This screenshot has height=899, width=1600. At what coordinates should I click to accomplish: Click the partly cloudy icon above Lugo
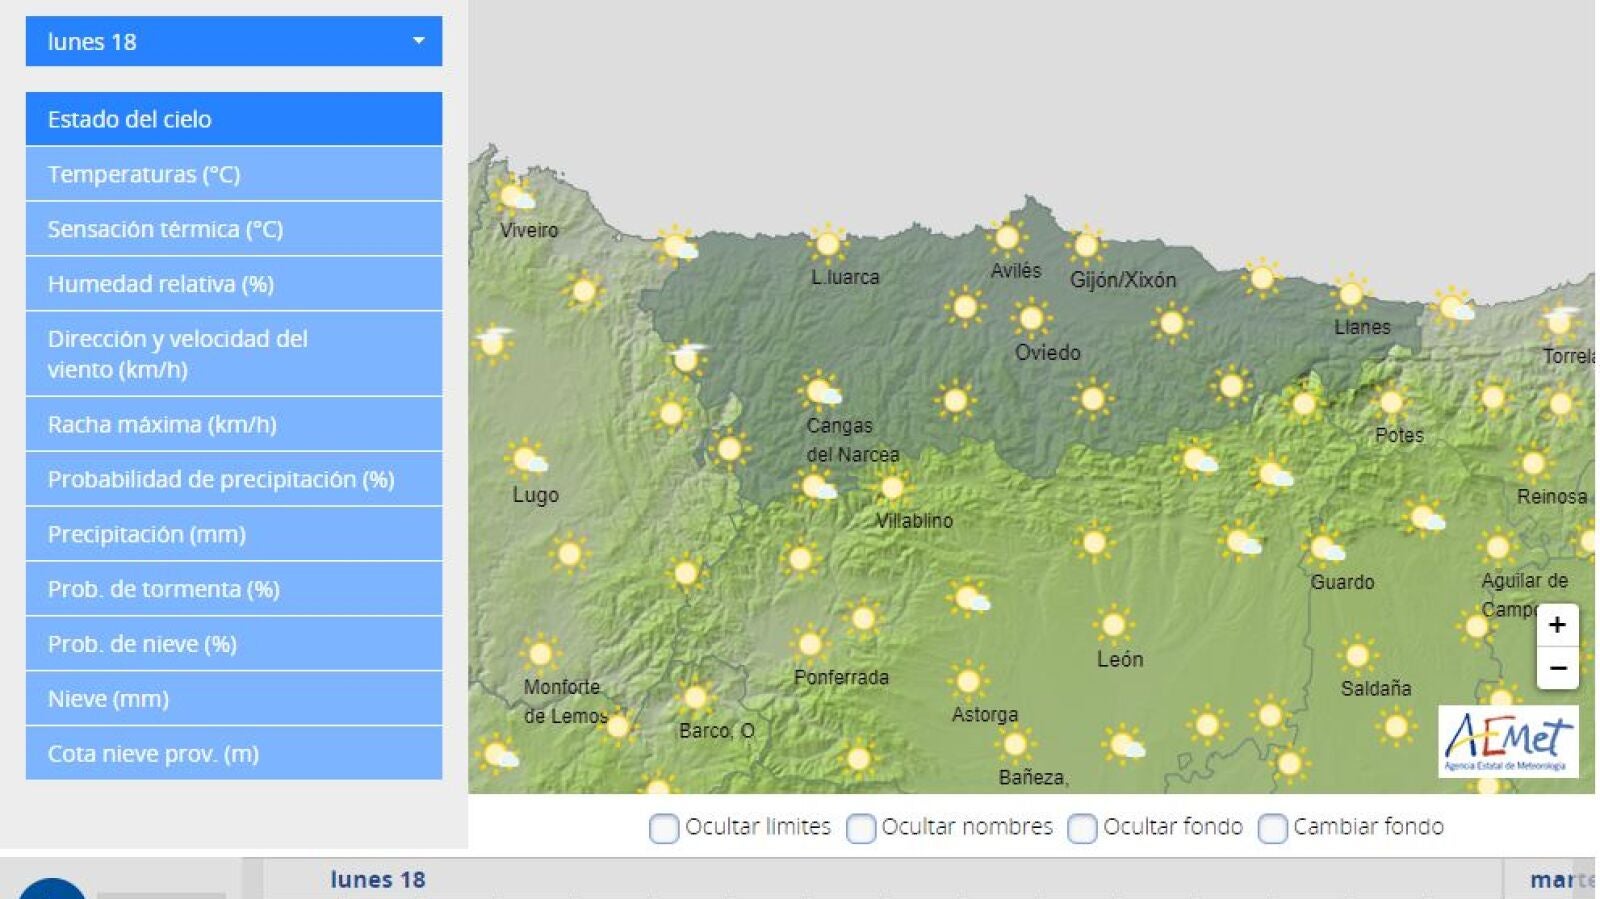[x=525, y=460]
